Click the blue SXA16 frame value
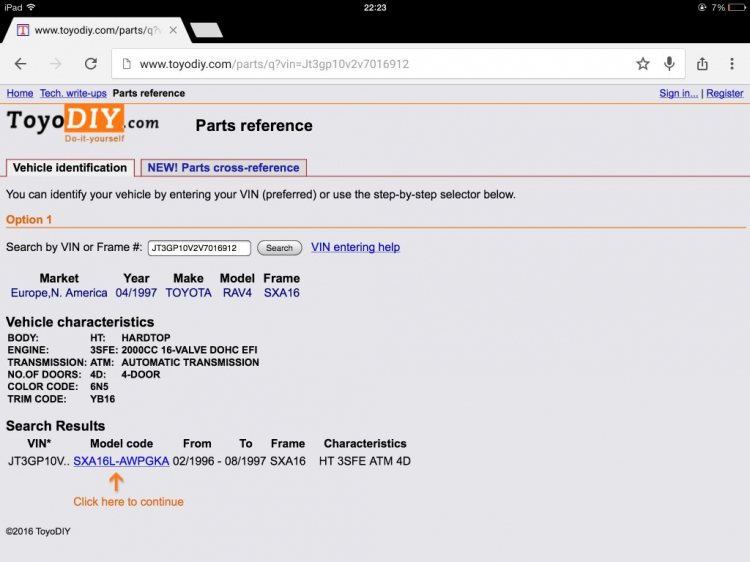This screenshot has height=562, width=750. (282, 293)
